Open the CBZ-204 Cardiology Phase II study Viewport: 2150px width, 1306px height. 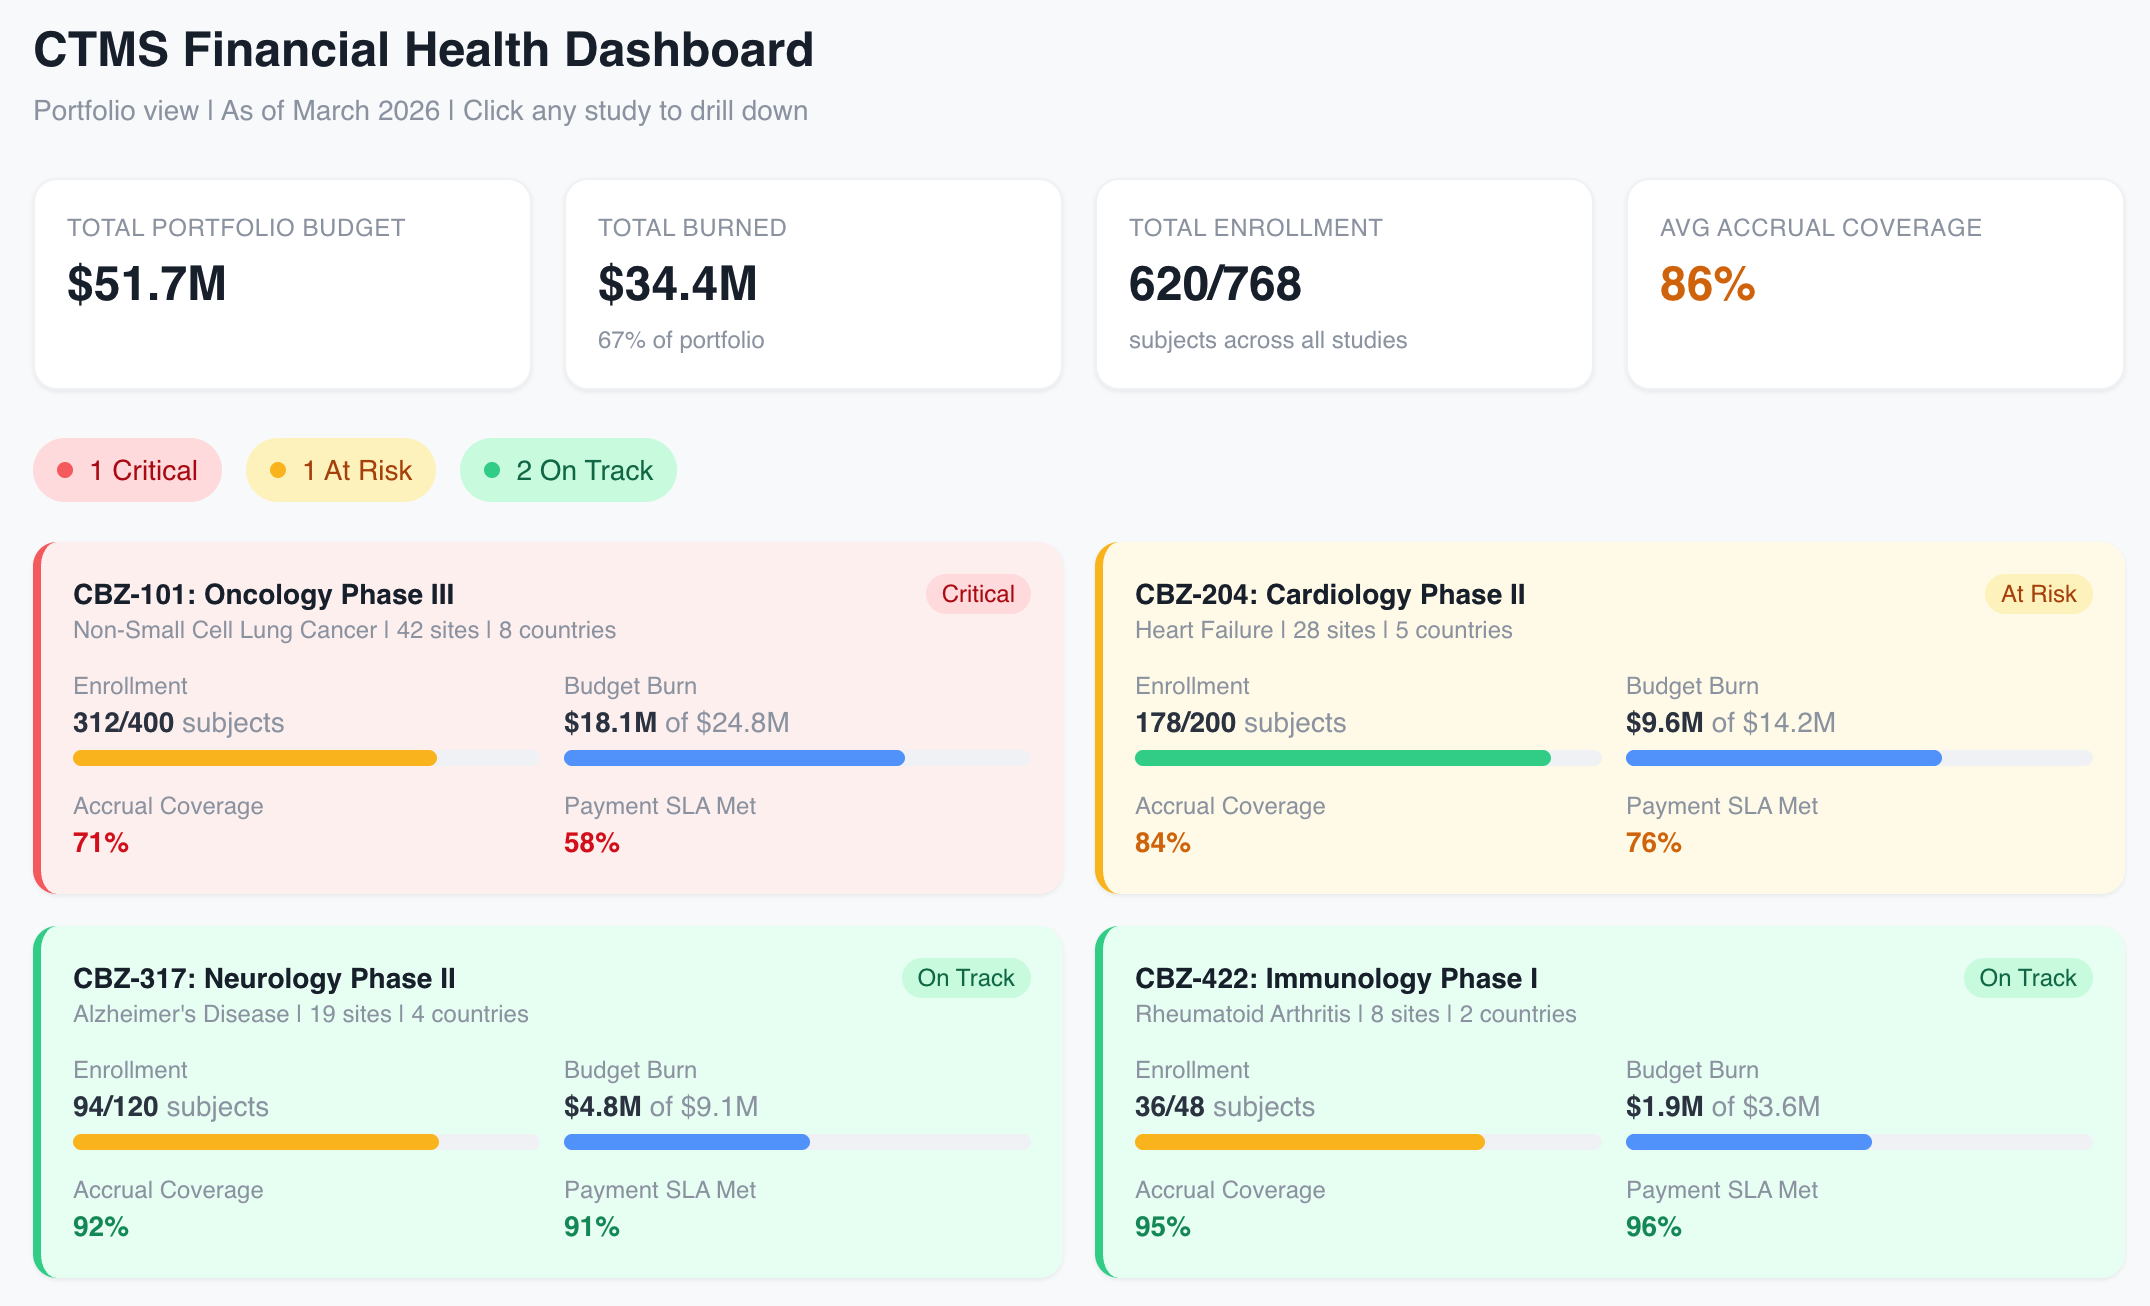tap(1329, 595)
